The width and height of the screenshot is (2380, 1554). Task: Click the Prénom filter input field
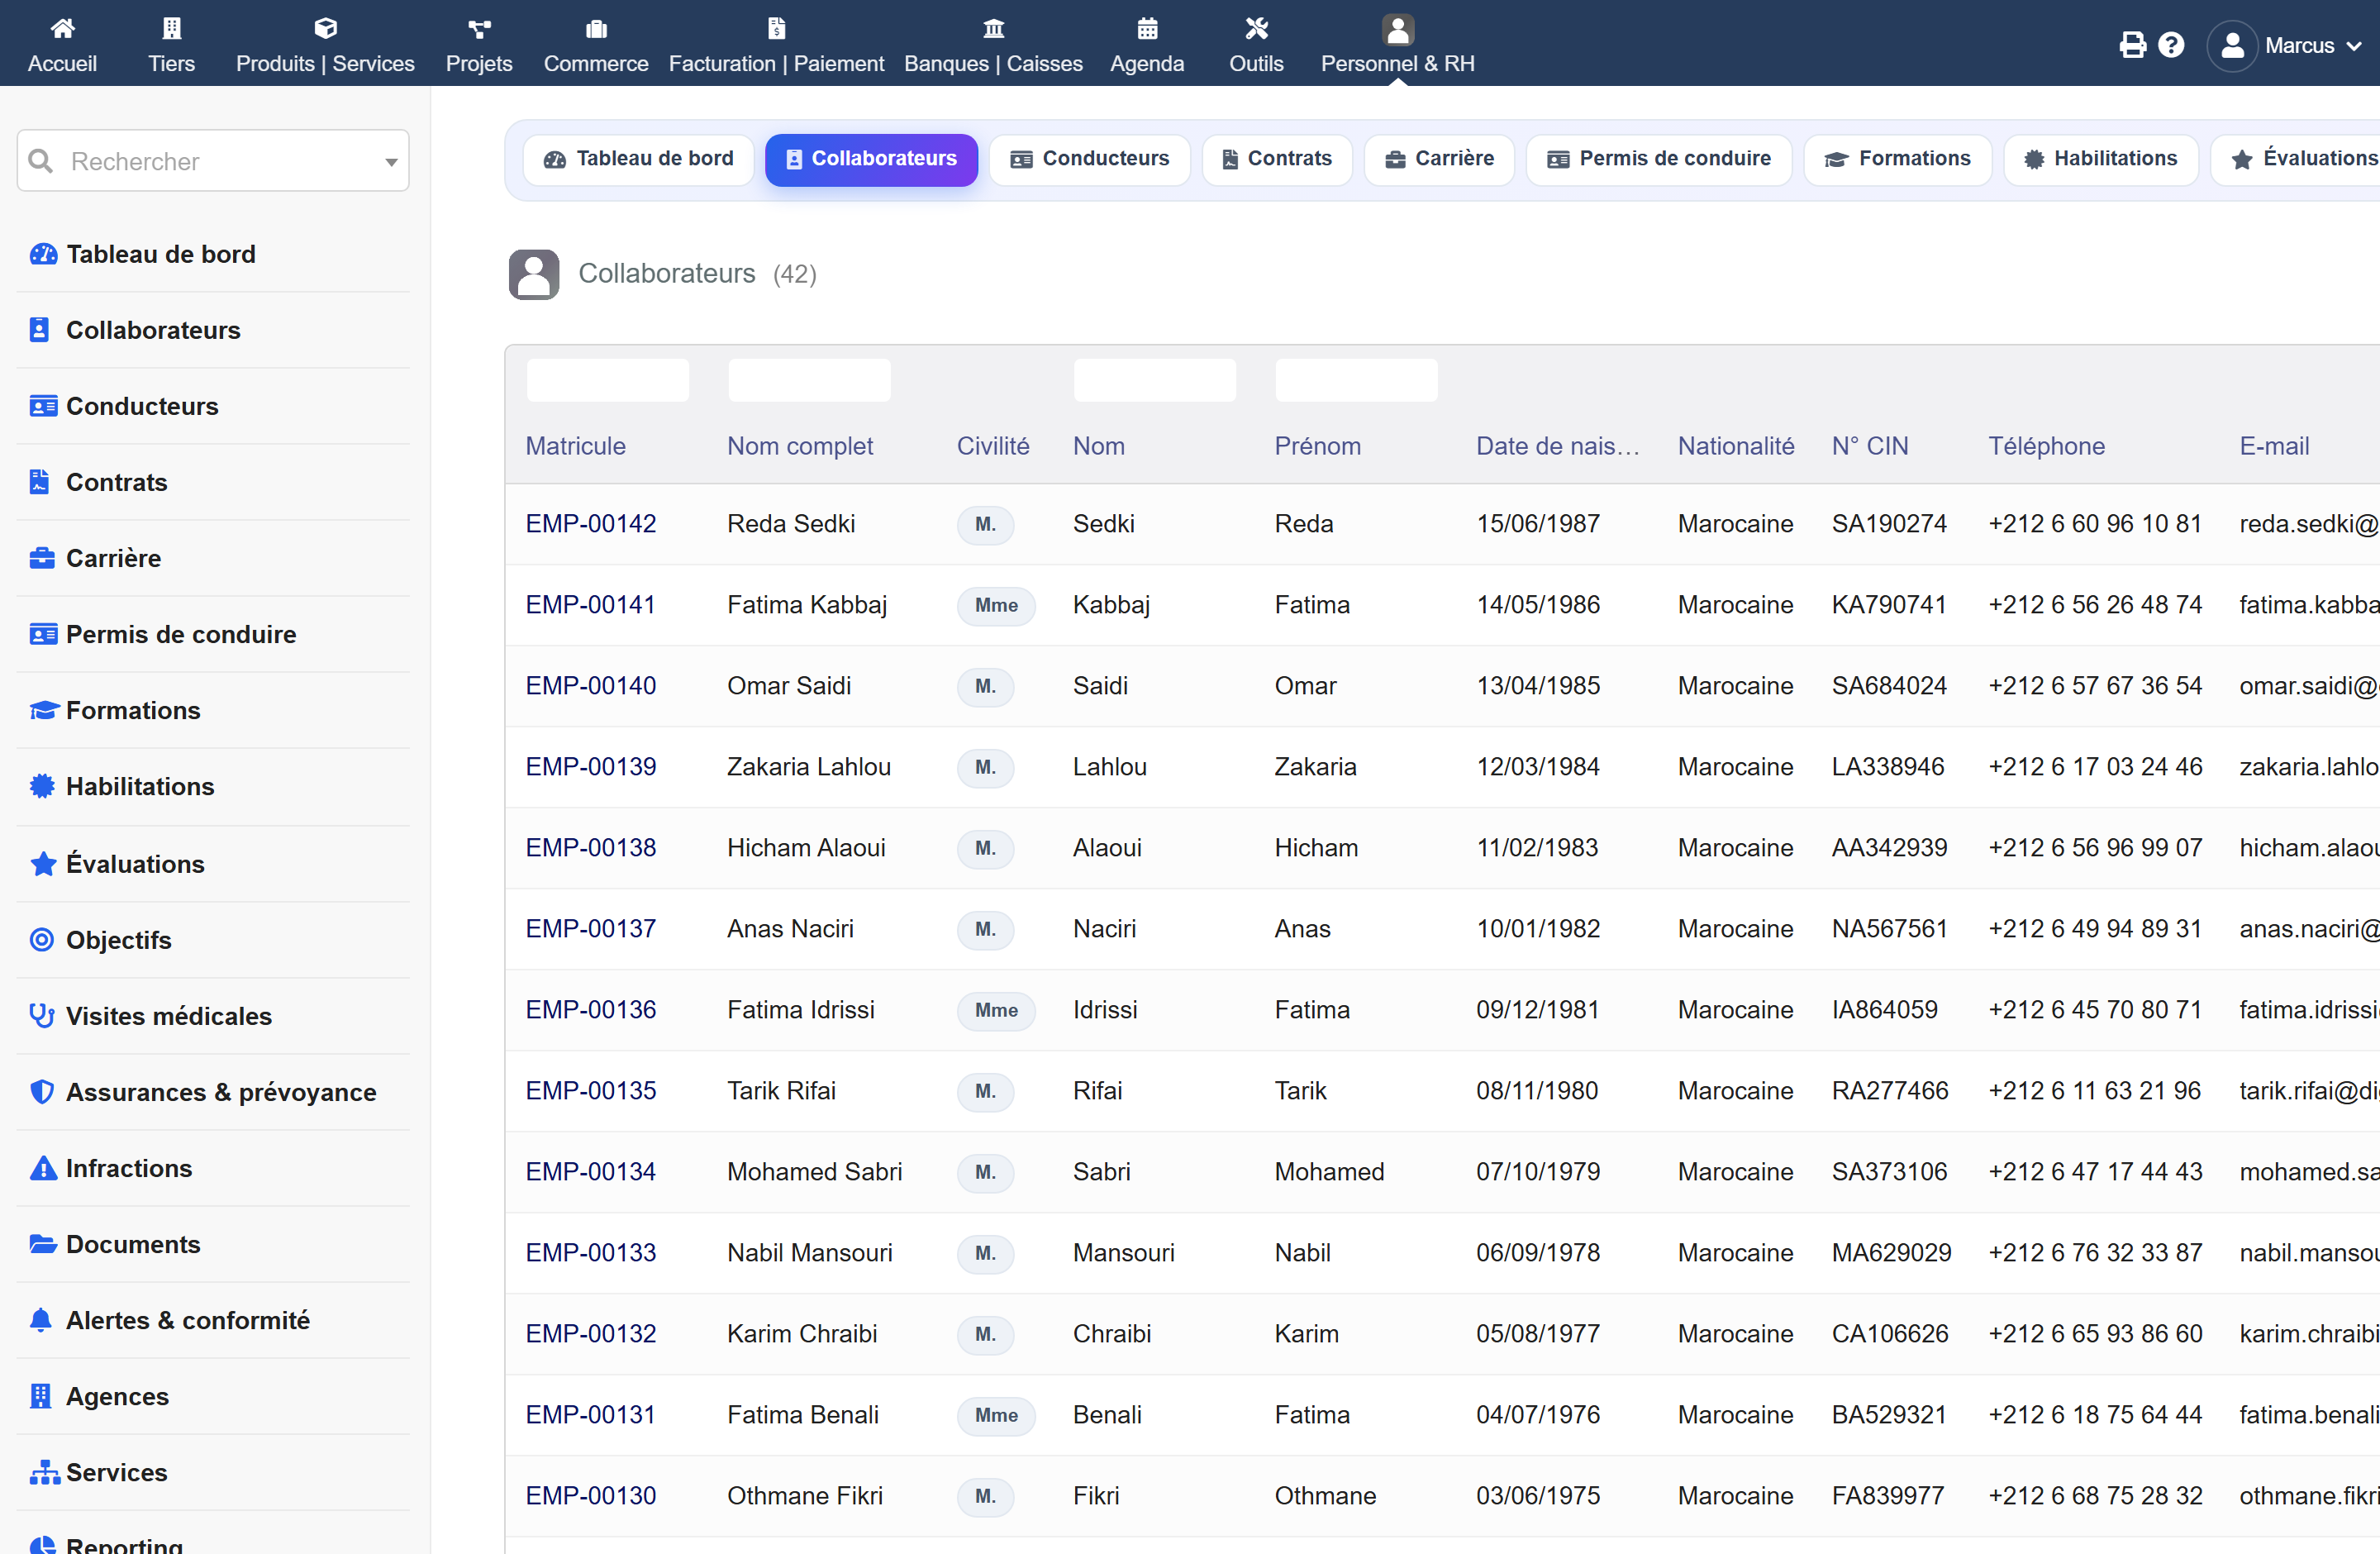1356,380
